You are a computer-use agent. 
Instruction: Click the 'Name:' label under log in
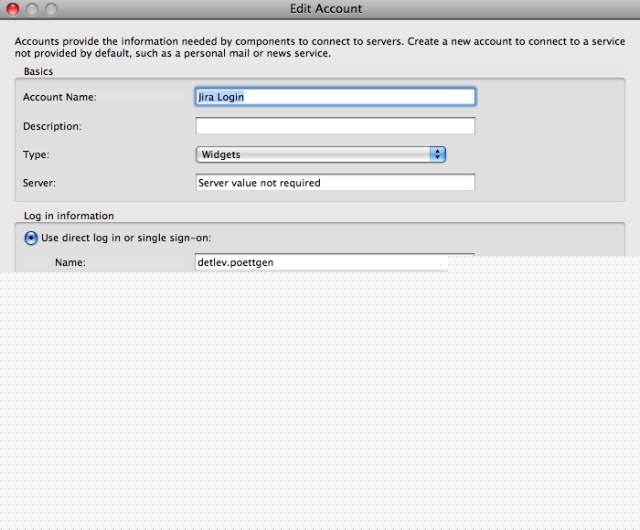point(70,262)
